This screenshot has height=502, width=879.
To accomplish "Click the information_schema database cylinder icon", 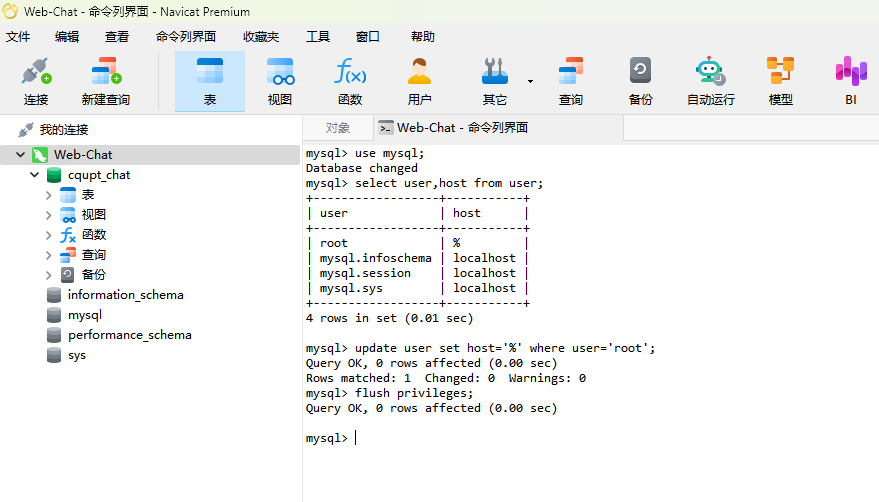I will [54, 295].
